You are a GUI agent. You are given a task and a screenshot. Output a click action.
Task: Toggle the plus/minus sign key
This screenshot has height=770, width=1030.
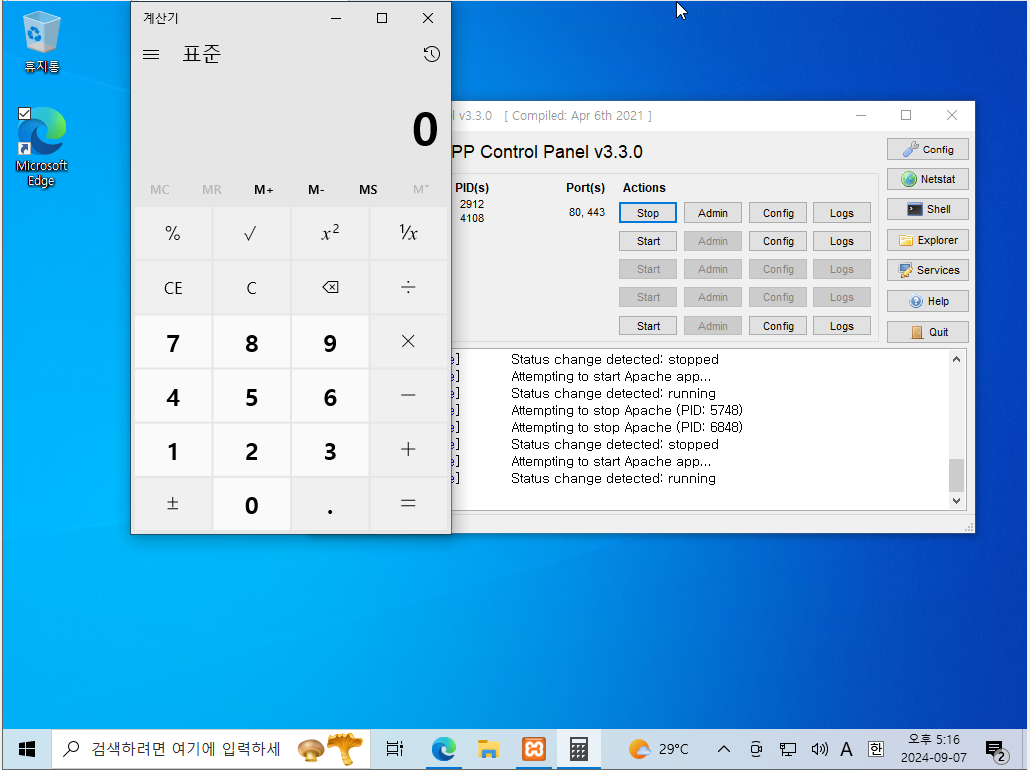click(x=173, y=504)
